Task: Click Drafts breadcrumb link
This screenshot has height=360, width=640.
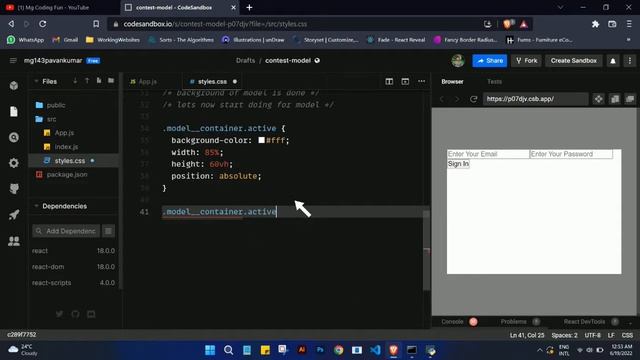Action: tap(245, 60)
